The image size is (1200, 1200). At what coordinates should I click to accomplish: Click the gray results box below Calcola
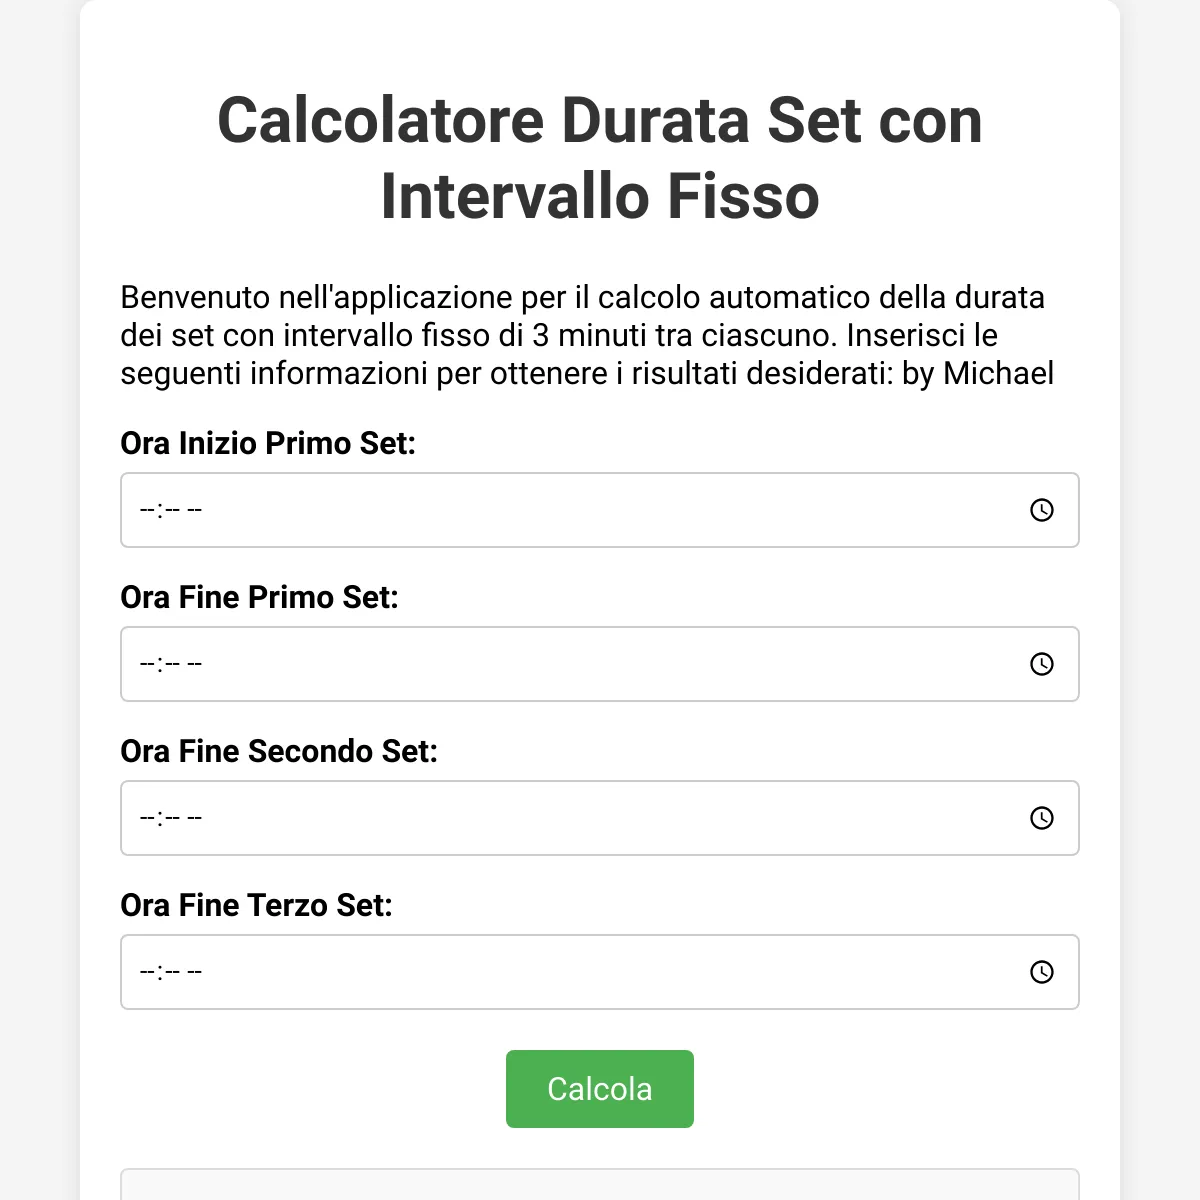pos(600,1184)
